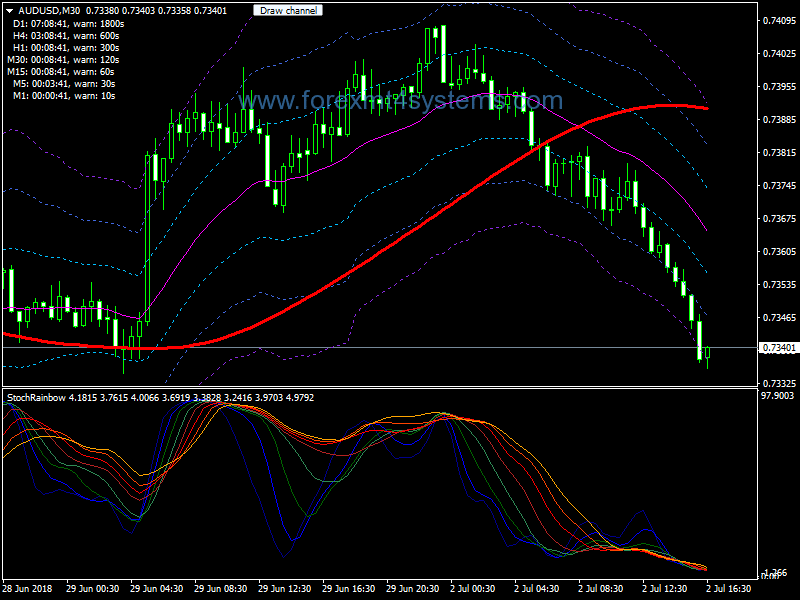Click the 0.73674 price scale label
The image size is (800, 600).
(x=778, y=218)
